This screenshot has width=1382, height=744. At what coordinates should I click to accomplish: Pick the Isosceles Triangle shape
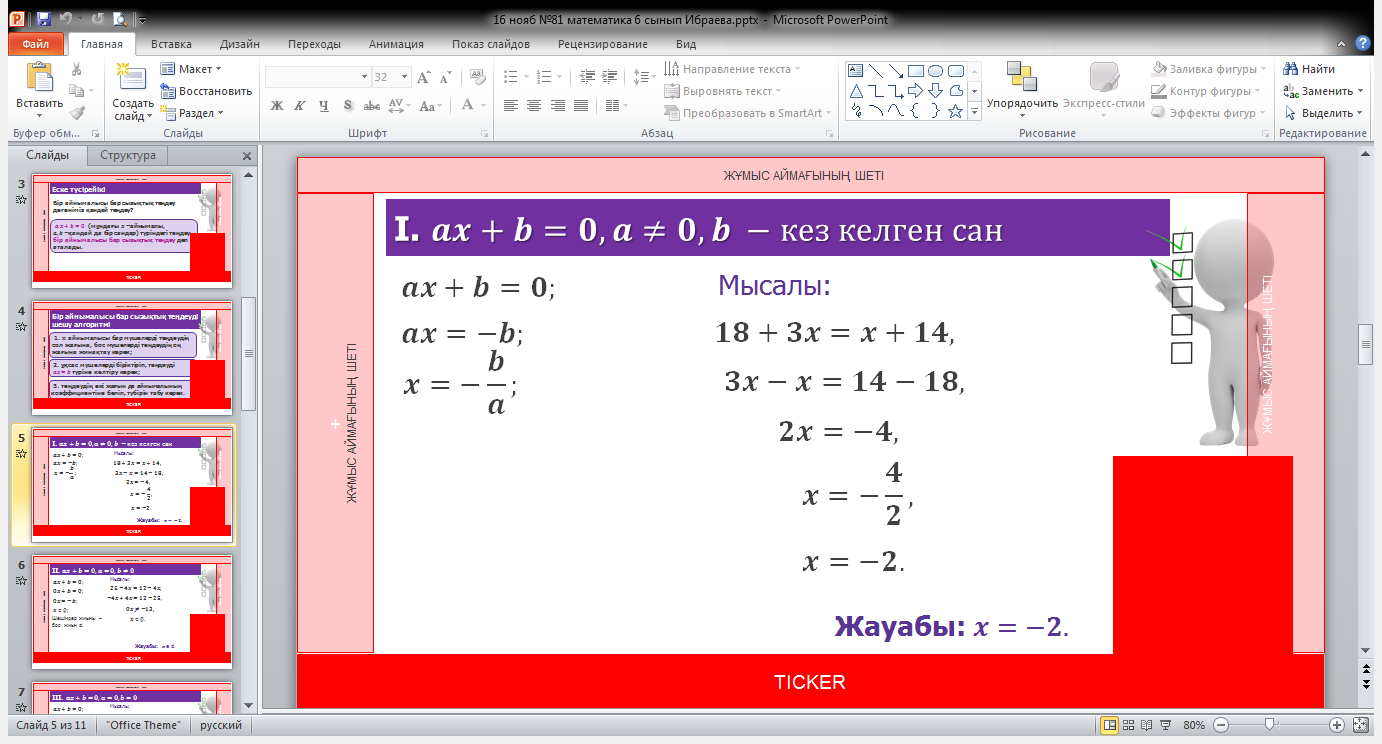(855, 91)
